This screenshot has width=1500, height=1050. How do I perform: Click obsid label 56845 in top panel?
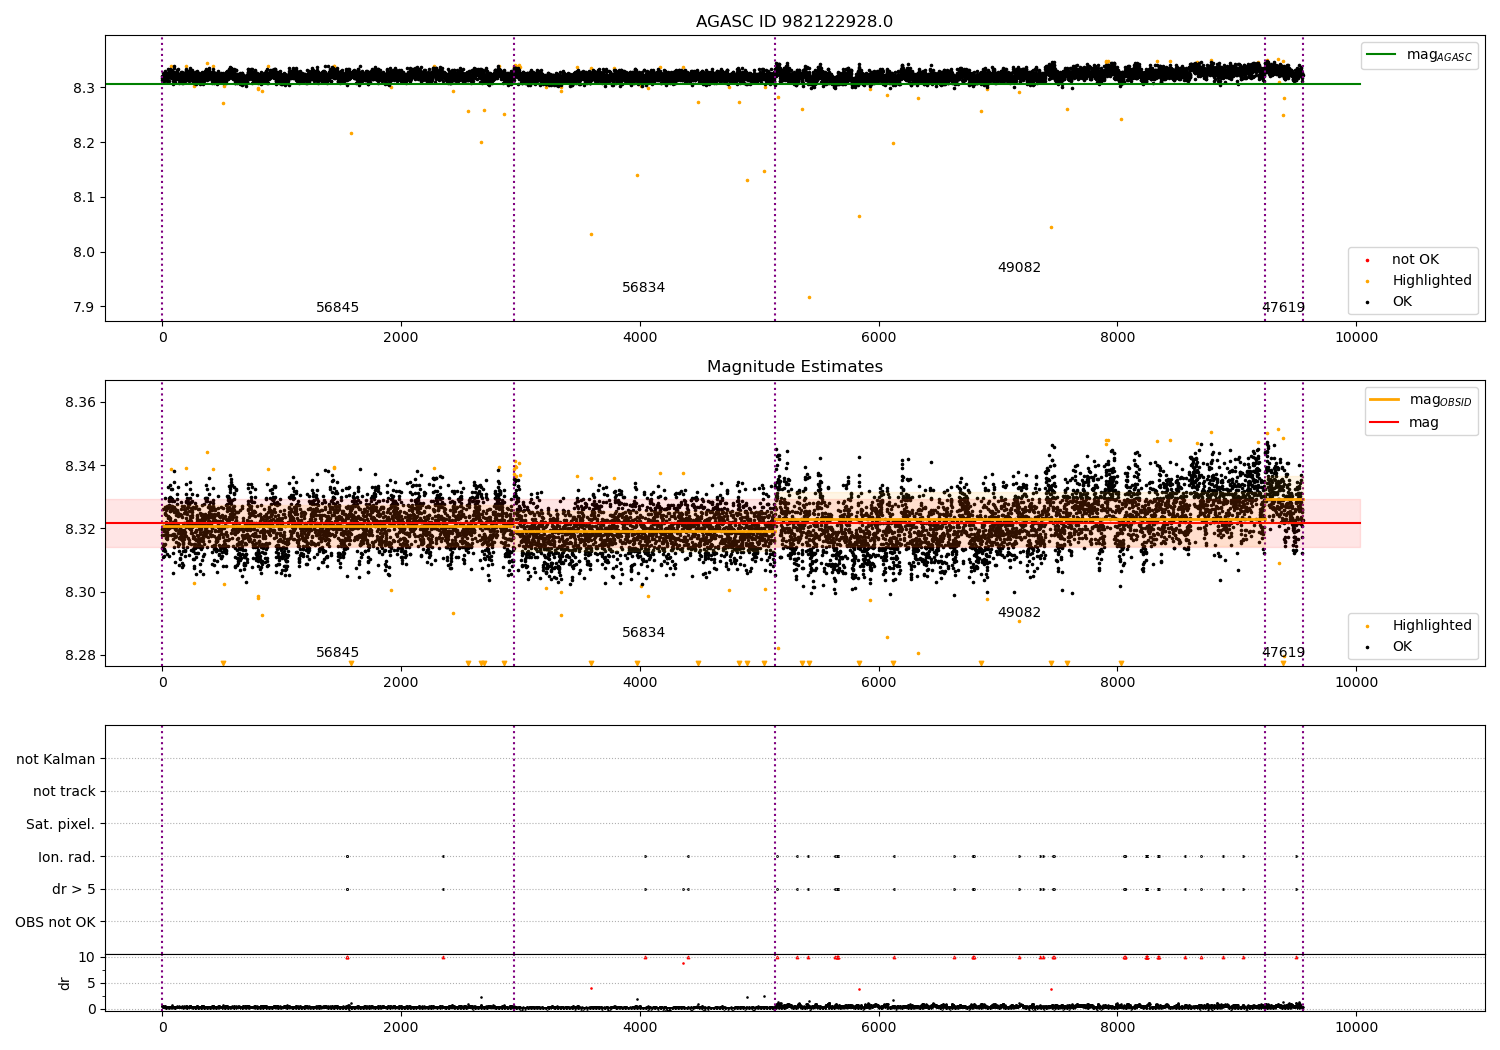337,308
